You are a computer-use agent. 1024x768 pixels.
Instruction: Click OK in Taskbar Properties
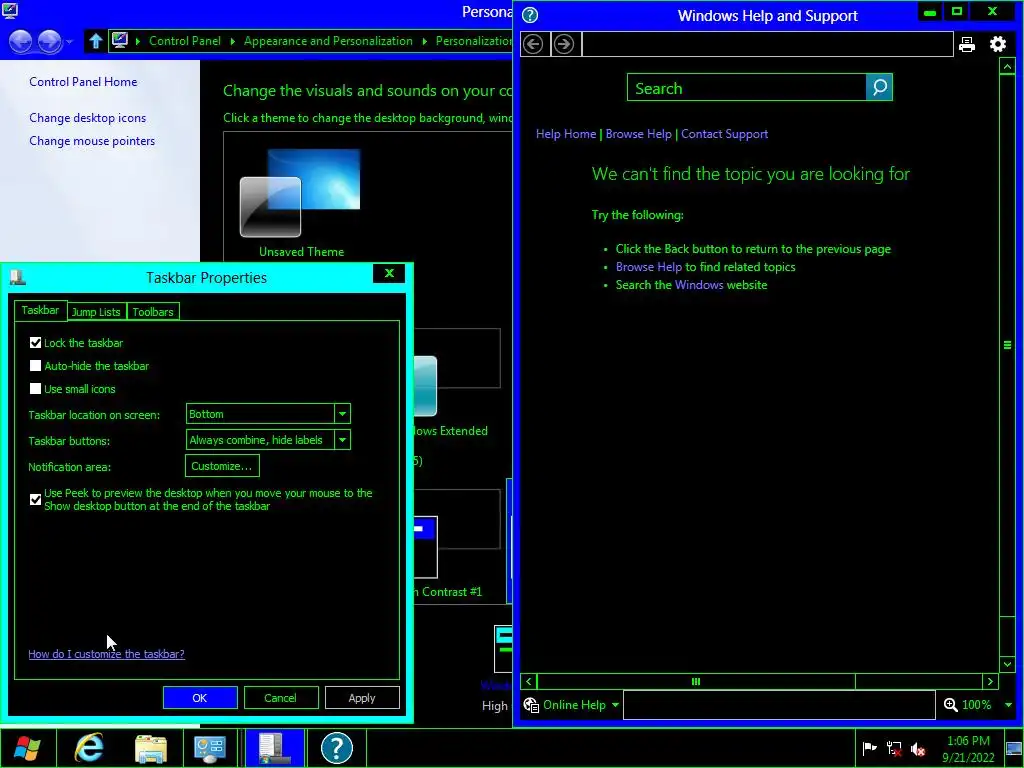point(200,697)
